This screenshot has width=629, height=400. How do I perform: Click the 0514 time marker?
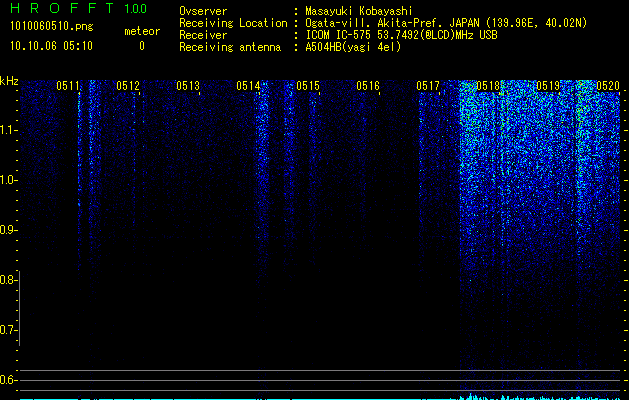(248, 86)
